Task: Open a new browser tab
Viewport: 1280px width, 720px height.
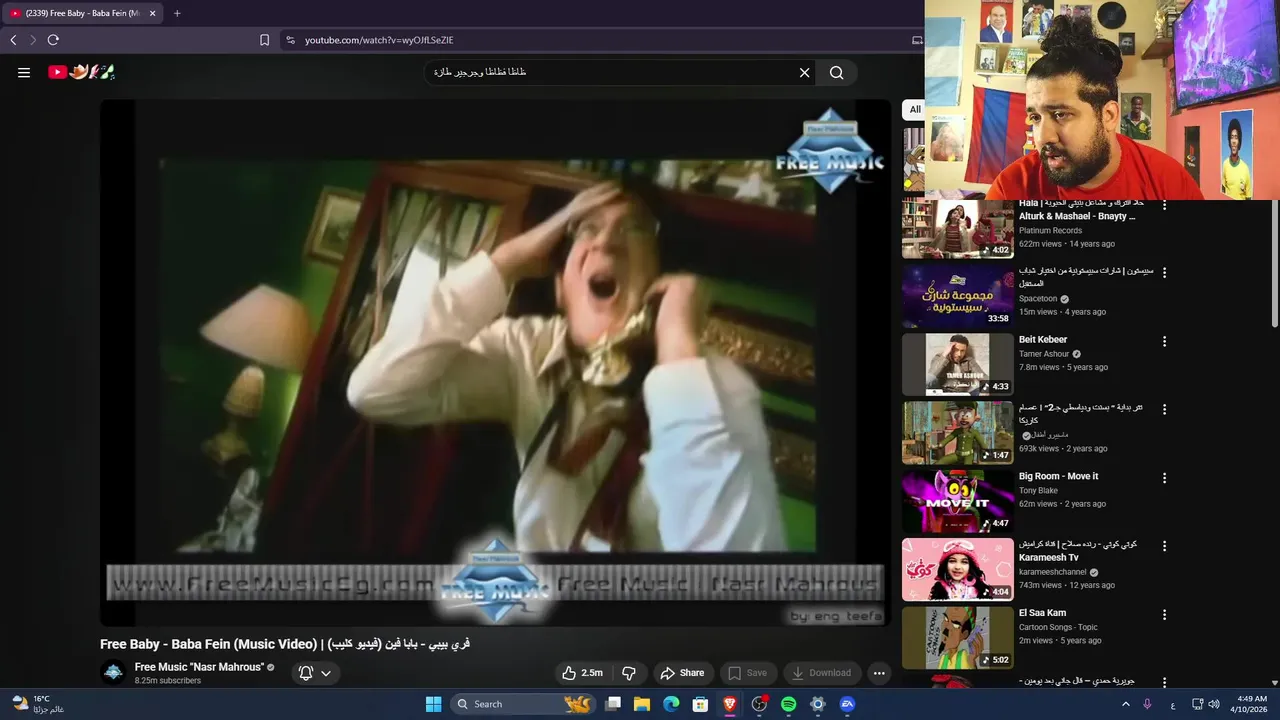Action: point(177,13)
